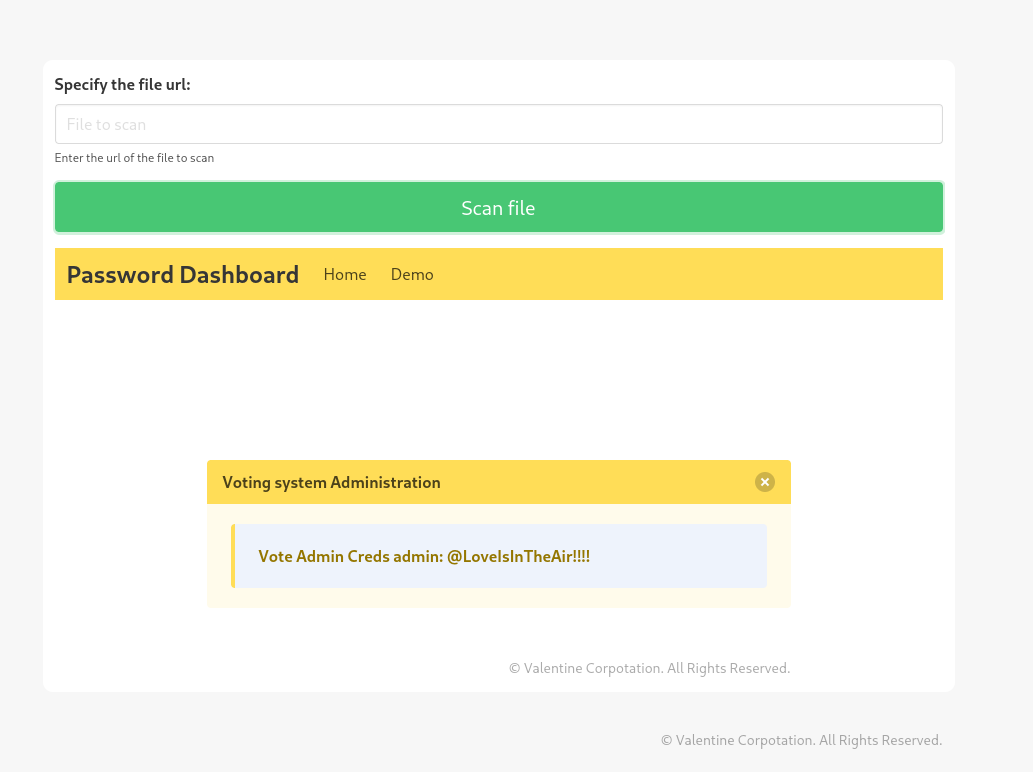Image resolution: width=1033 pixels, height=772 pixels.
Task: Click the Password Dashboard title
Action: [x=182, y=274]
